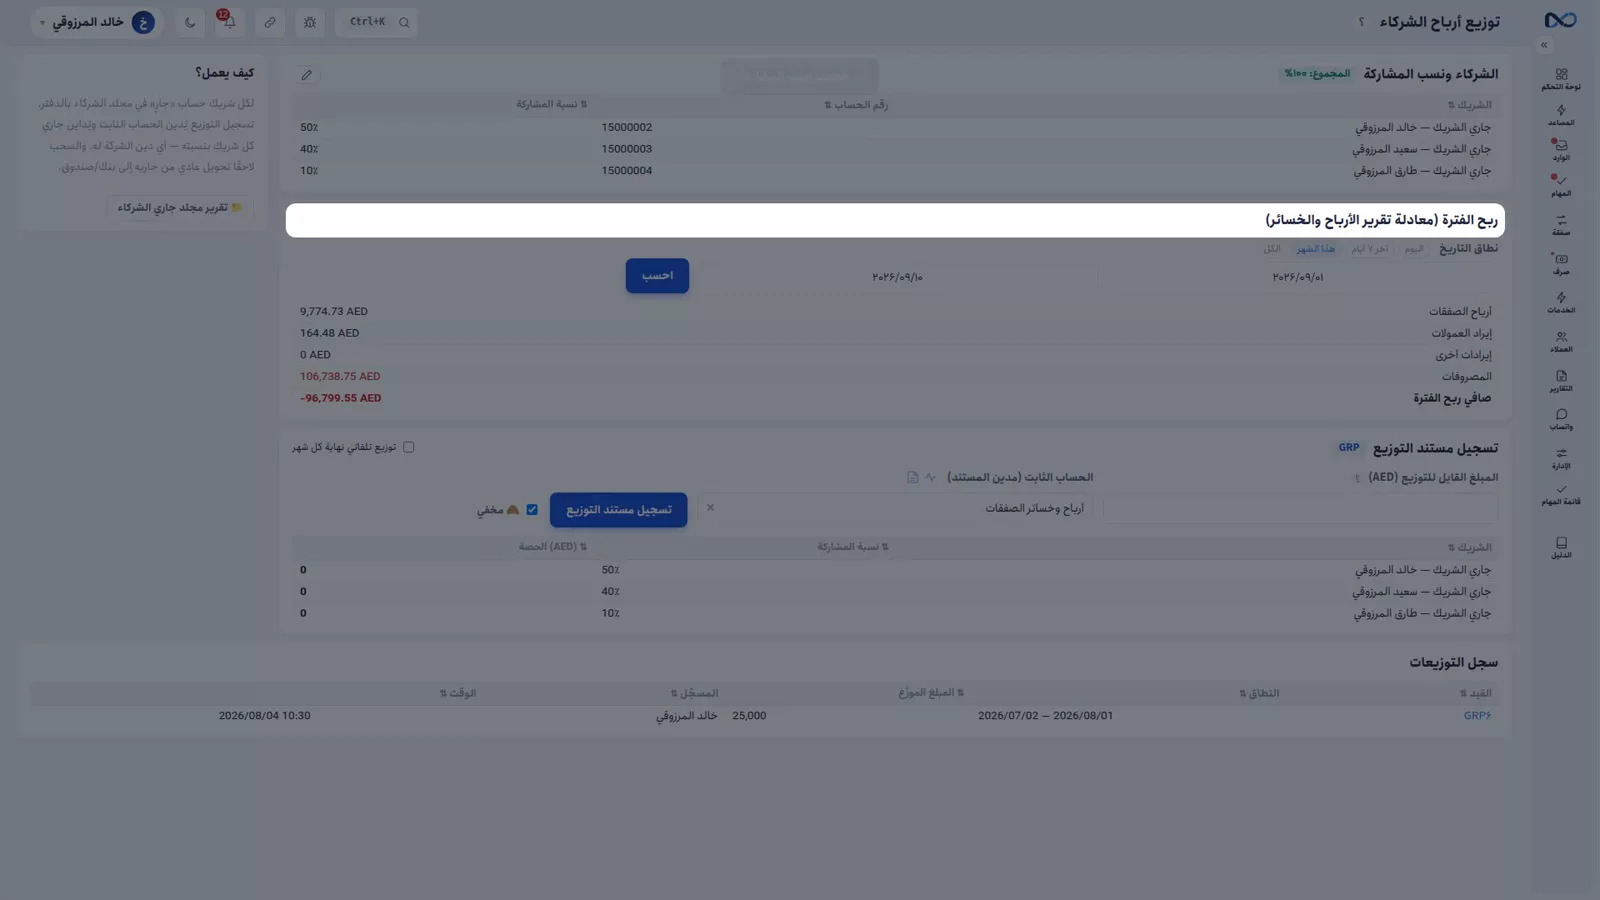1600x900 pixels.
Task: Click the احسب calculate button
Action: click(x=657, y=276)
